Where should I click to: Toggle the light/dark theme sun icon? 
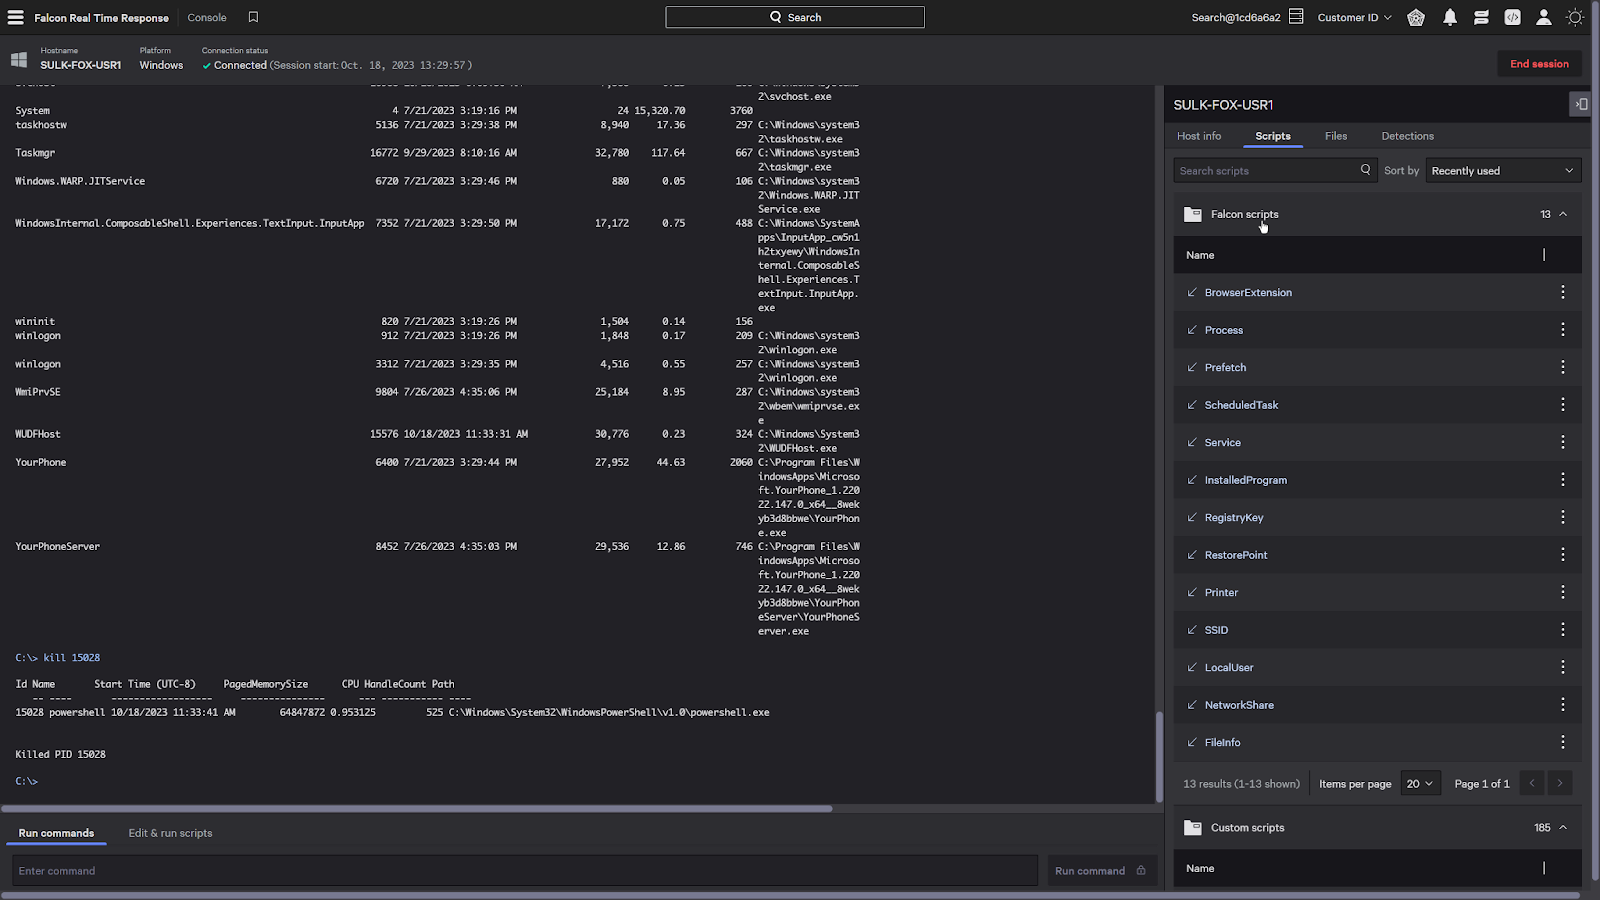coord(1575,17)
